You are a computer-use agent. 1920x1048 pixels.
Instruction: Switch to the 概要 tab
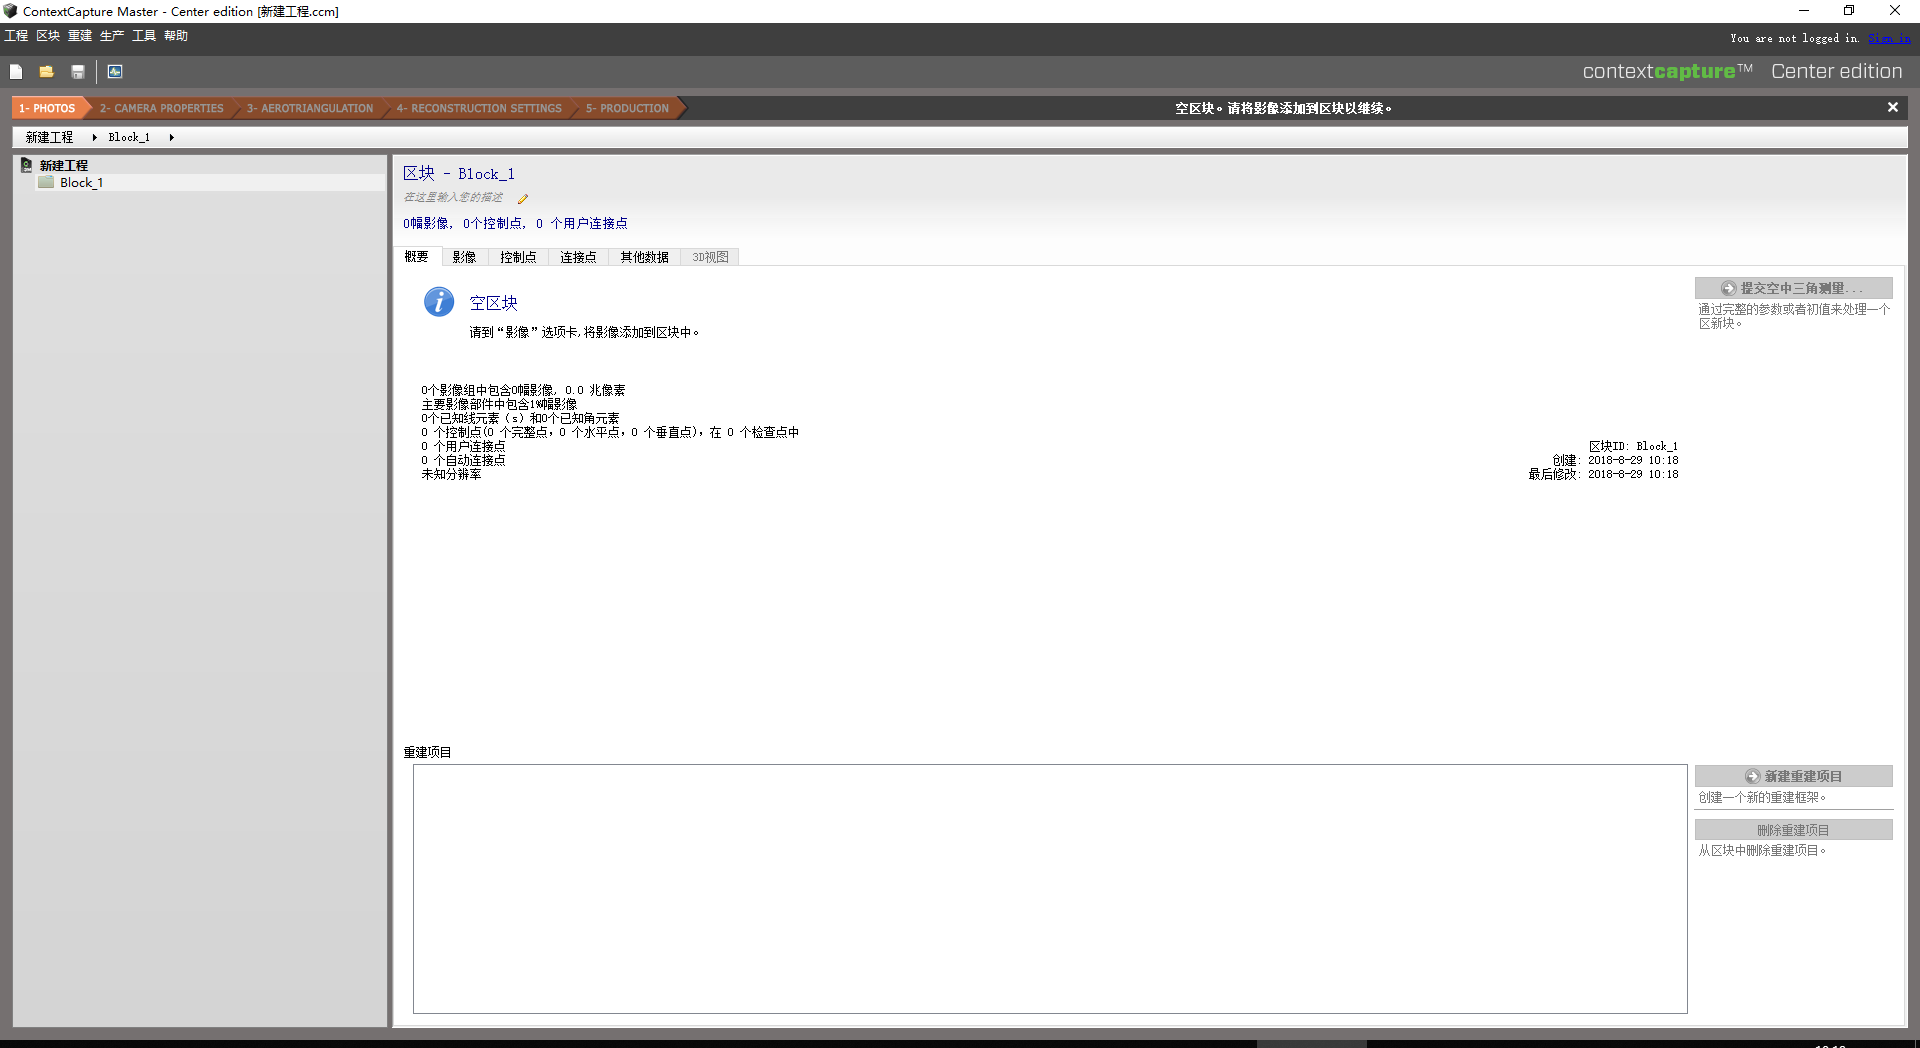417,257
